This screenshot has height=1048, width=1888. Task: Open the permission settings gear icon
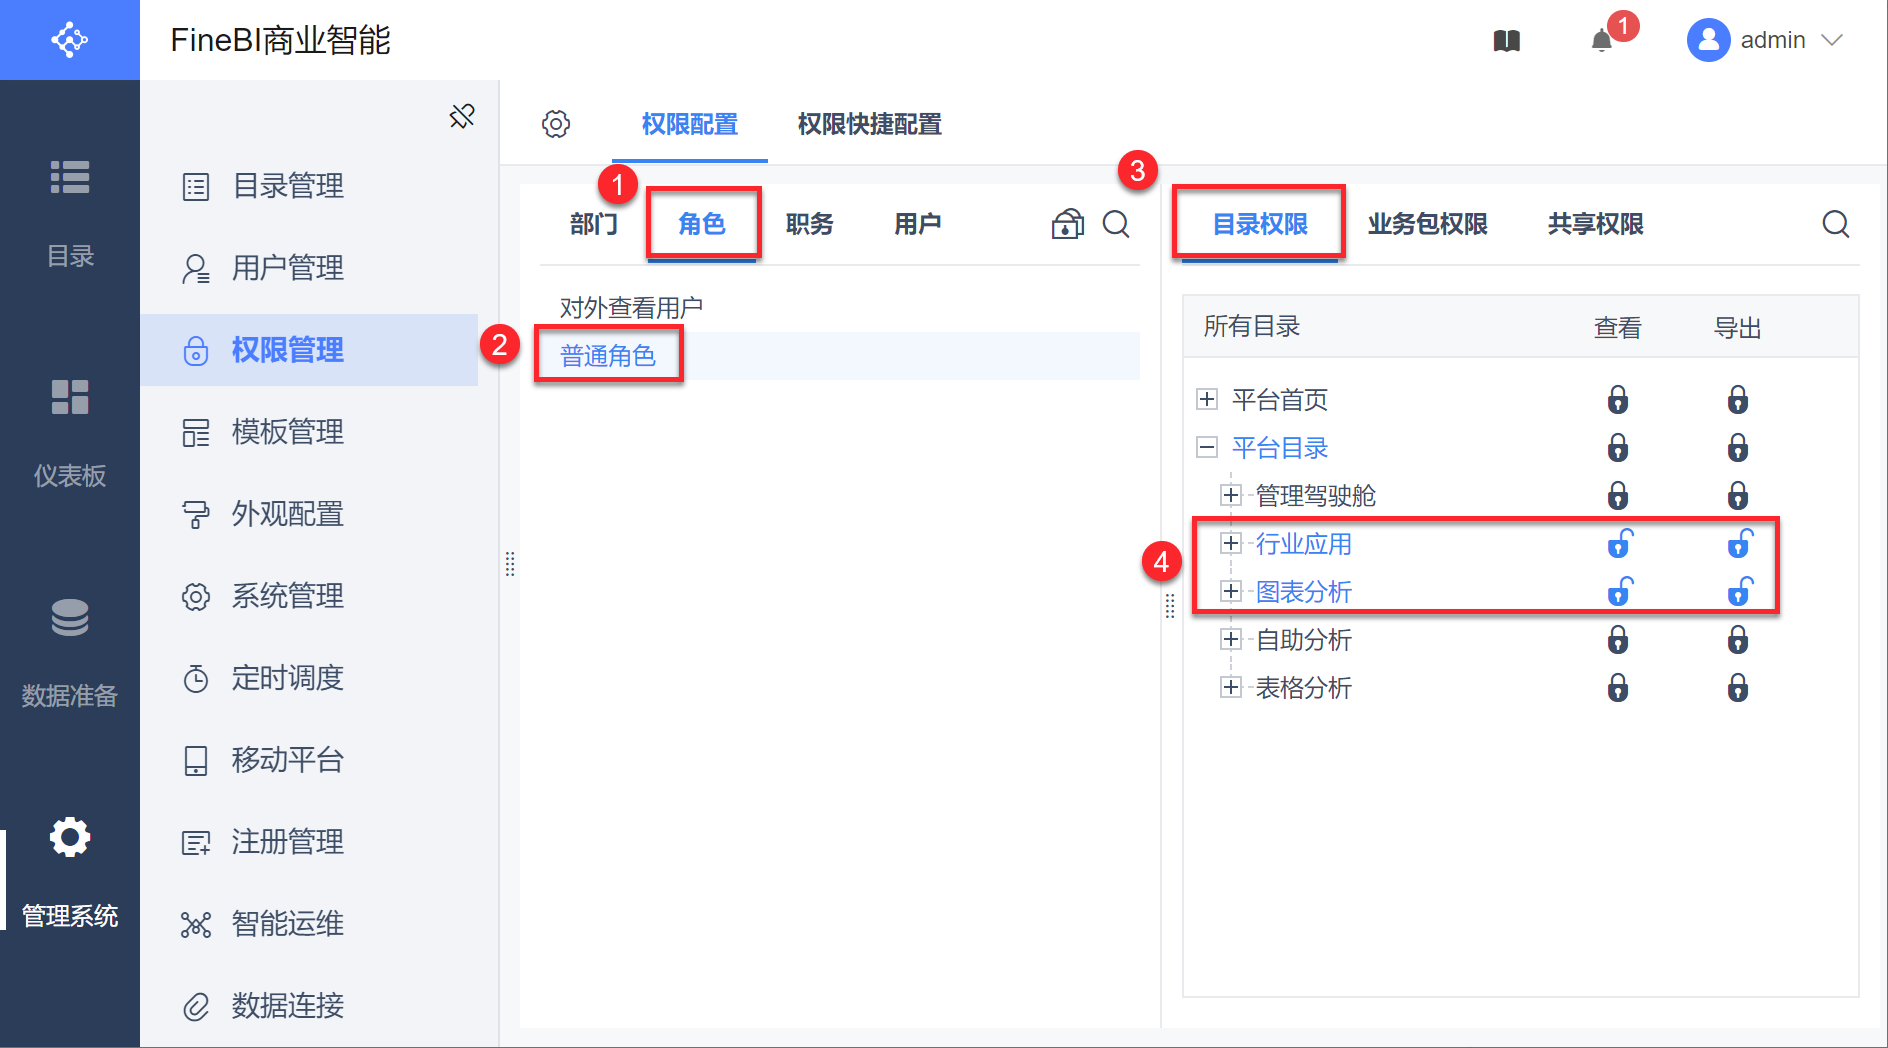556,124
